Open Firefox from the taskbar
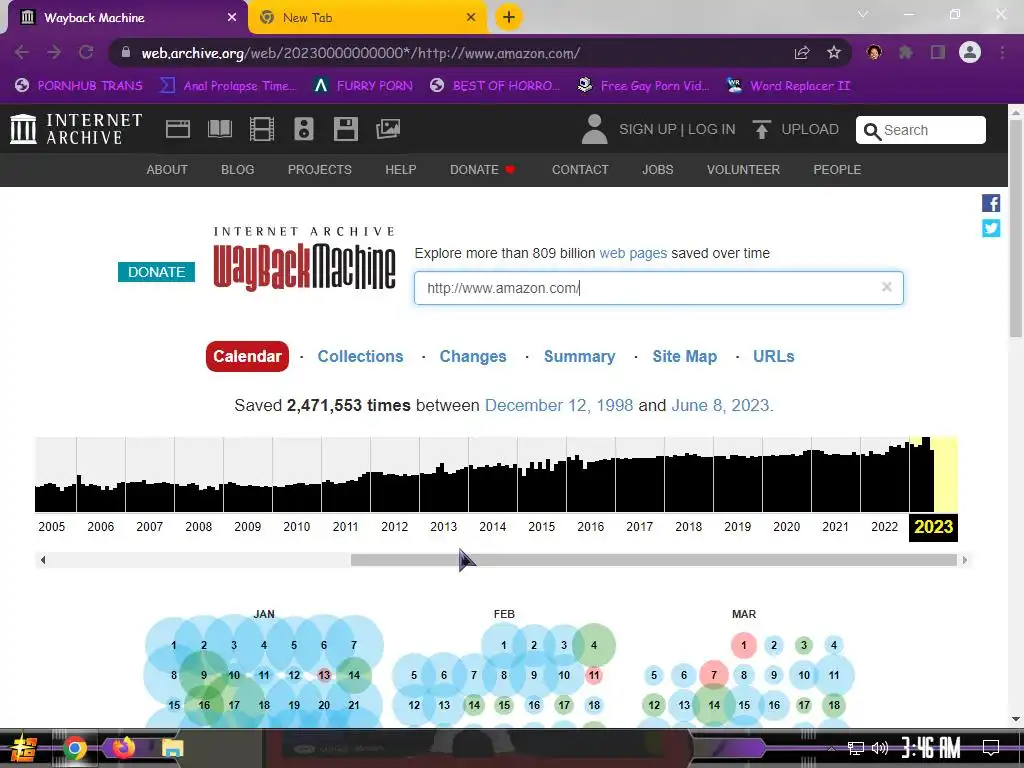1024x768 pixels. pyautogui.click(x=123, y=747)
